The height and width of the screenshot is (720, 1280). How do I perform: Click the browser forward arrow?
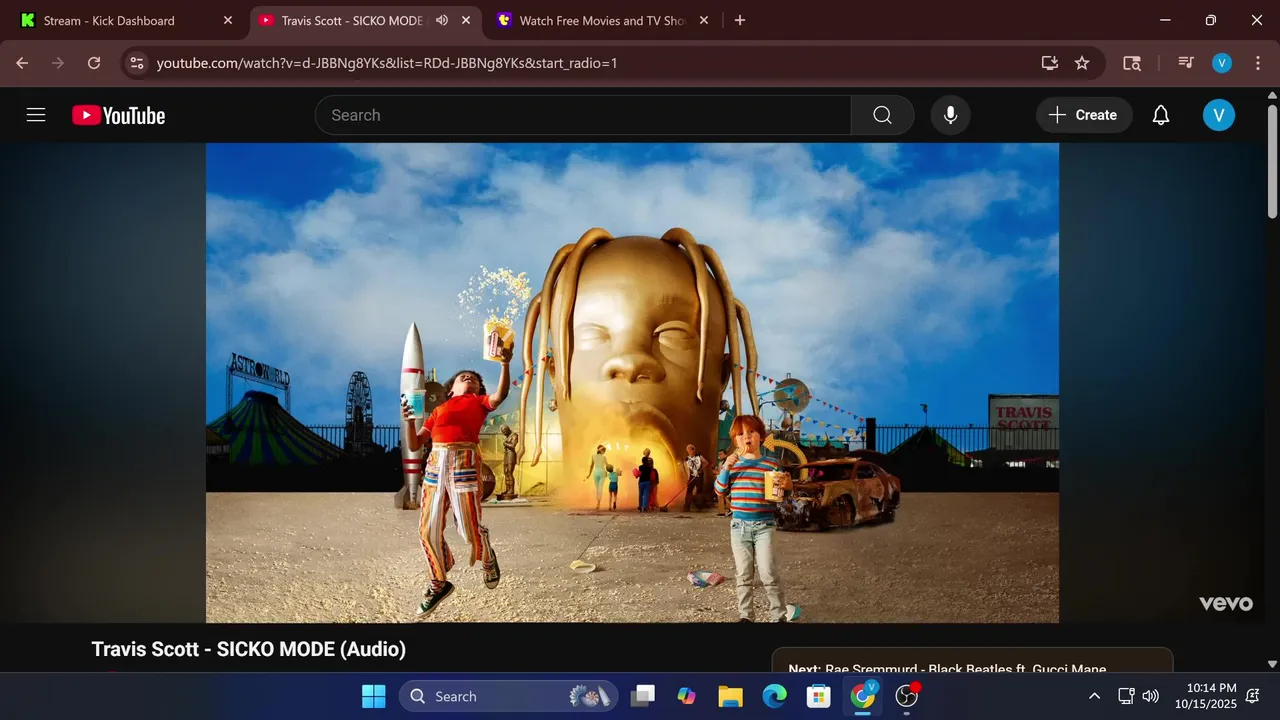pos(58,63)
